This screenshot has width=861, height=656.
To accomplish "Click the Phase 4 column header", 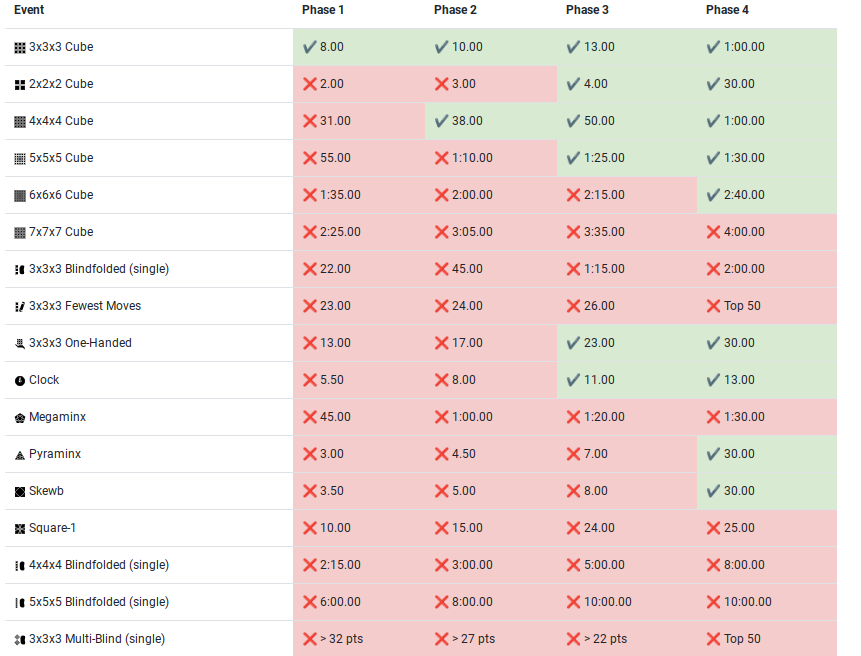I will (x=728, y=10).
